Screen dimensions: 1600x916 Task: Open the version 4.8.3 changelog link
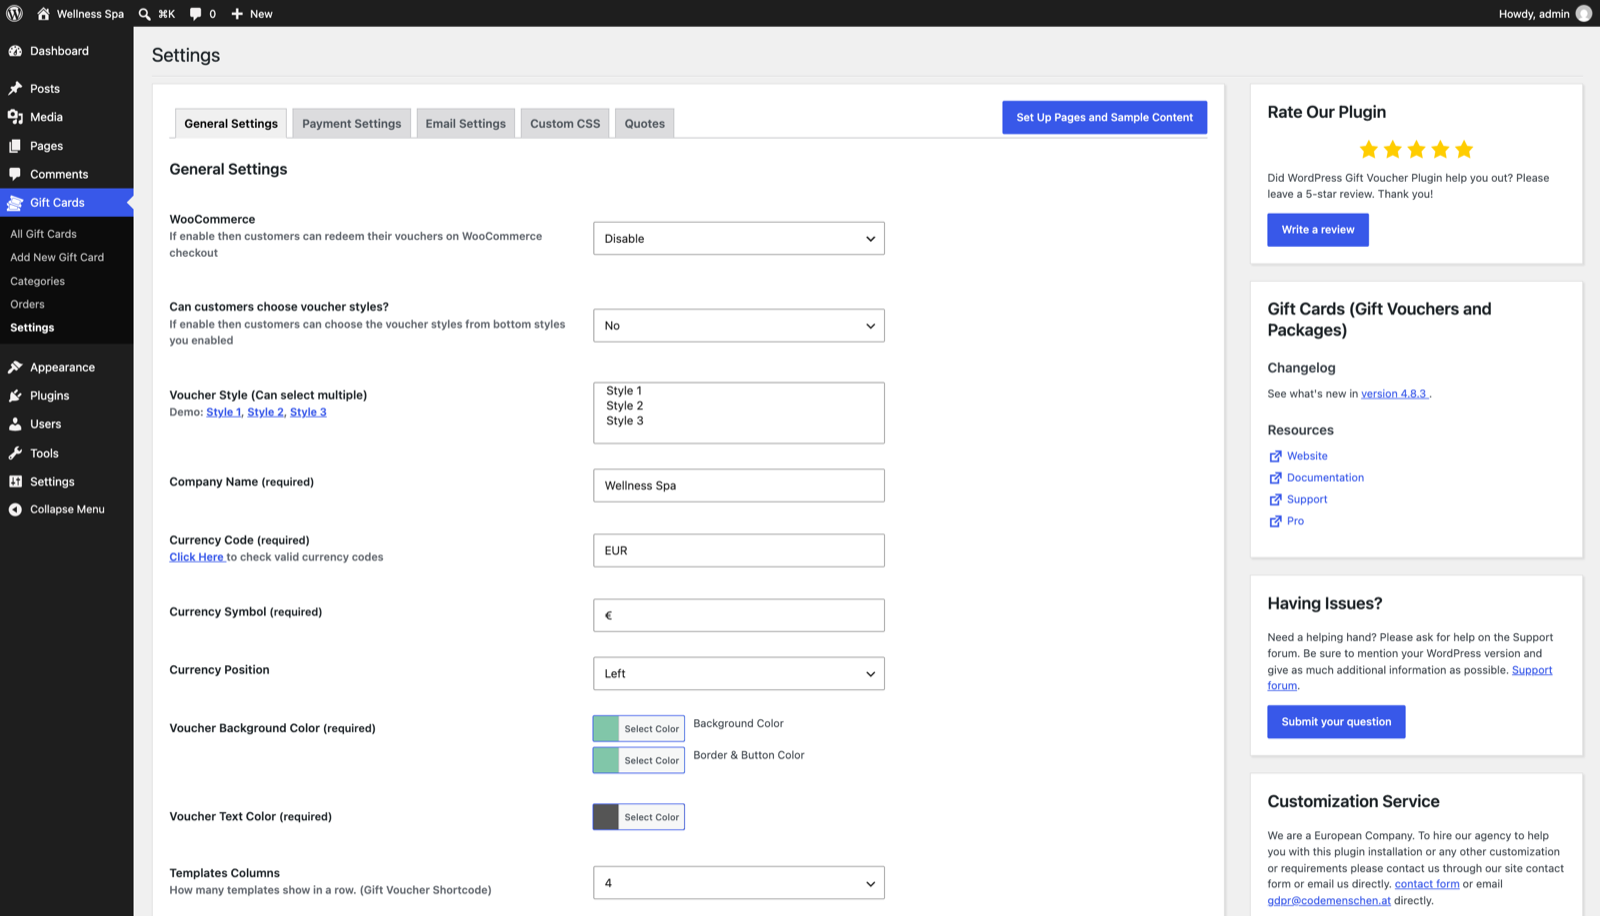point(1395,394)
